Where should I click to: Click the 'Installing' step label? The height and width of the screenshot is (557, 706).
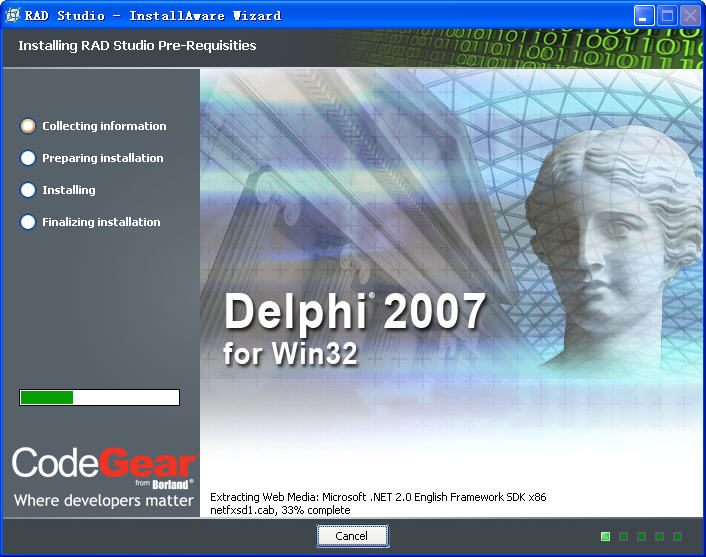[x=69, y=190]
